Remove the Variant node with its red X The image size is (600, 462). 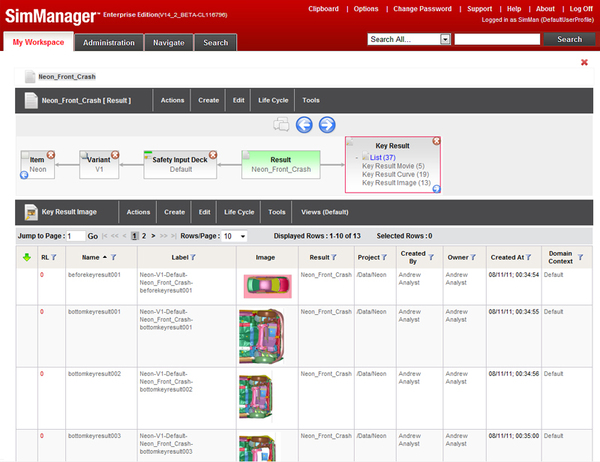pos(114,155)
